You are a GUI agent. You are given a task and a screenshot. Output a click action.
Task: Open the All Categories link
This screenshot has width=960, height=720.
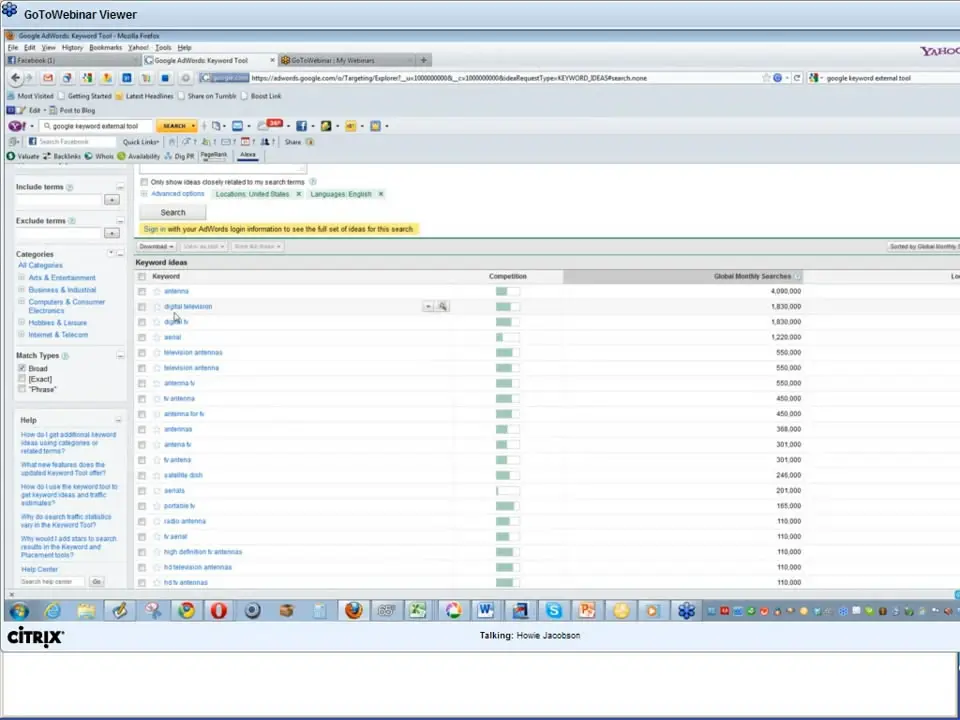pos(40,266)
